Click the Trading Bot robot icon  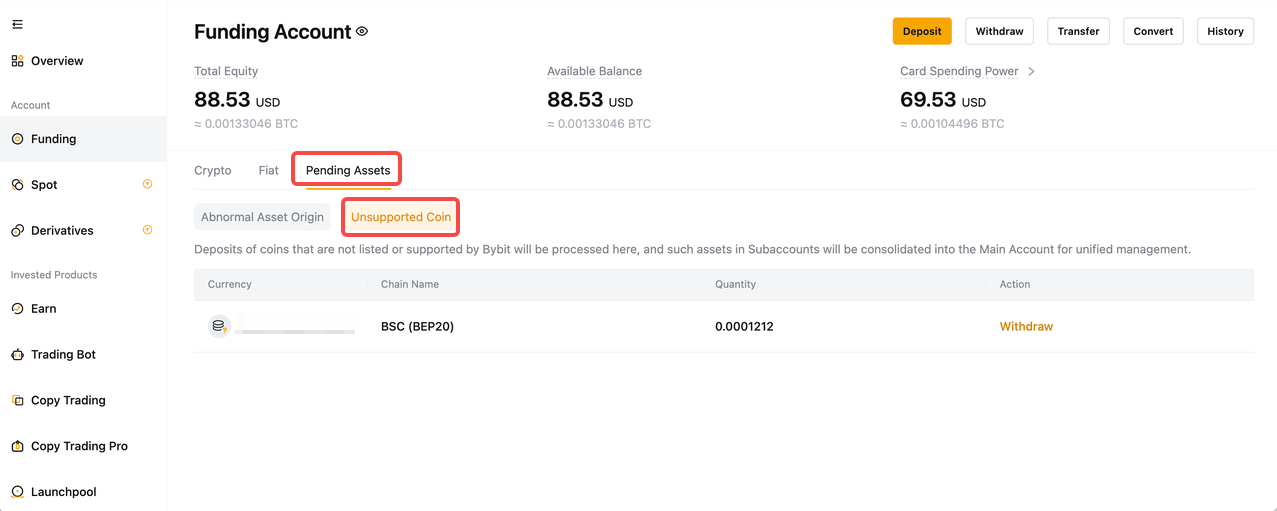(17, 355)
